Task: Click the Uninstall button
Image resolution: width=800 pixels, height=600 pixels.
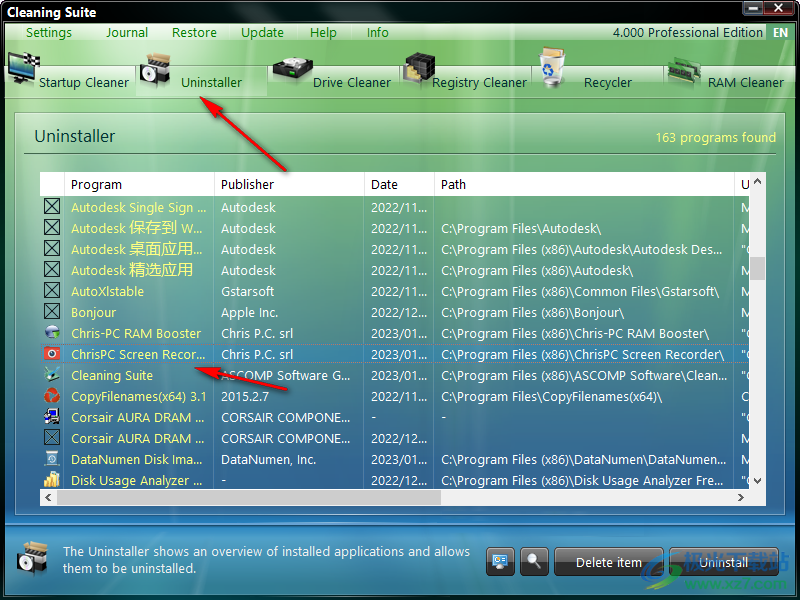Action: 723,562
